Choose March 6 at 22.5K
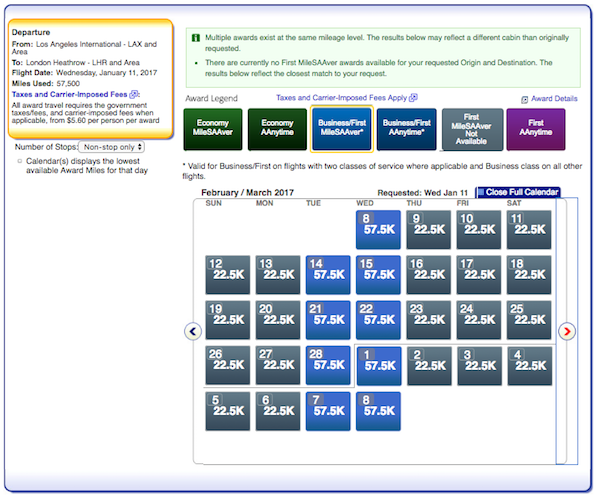This screenshot has height=501, width=600. point(278,411)
